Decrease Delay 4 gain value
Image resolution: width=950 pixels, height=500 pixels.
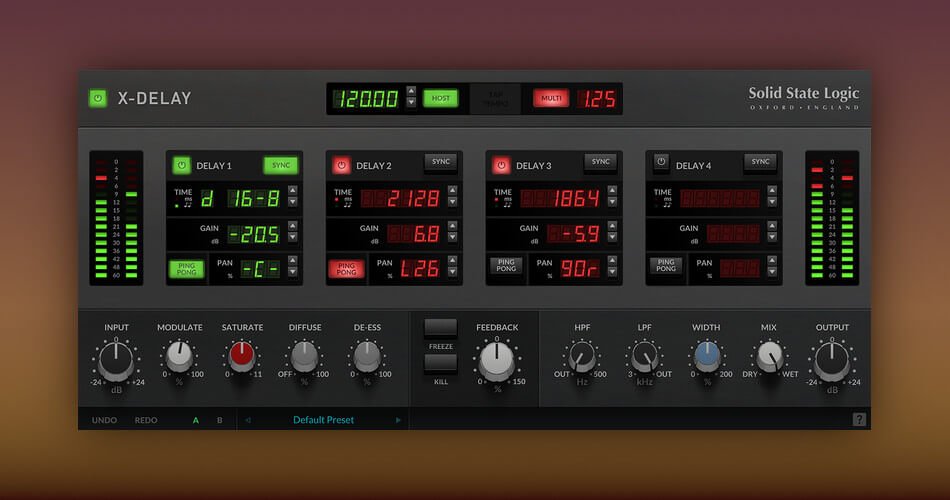point(772,237)
